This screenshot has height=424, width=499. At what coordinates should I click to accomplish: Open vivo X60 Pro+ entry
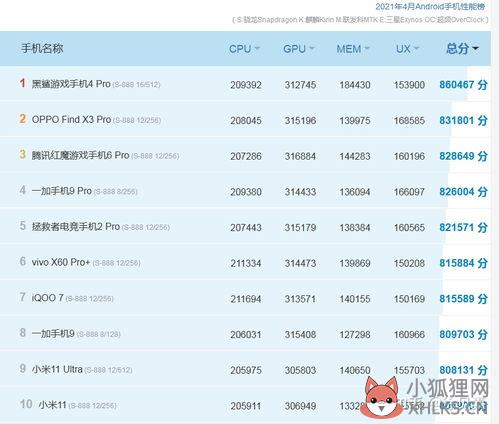(x=61, y=262)
